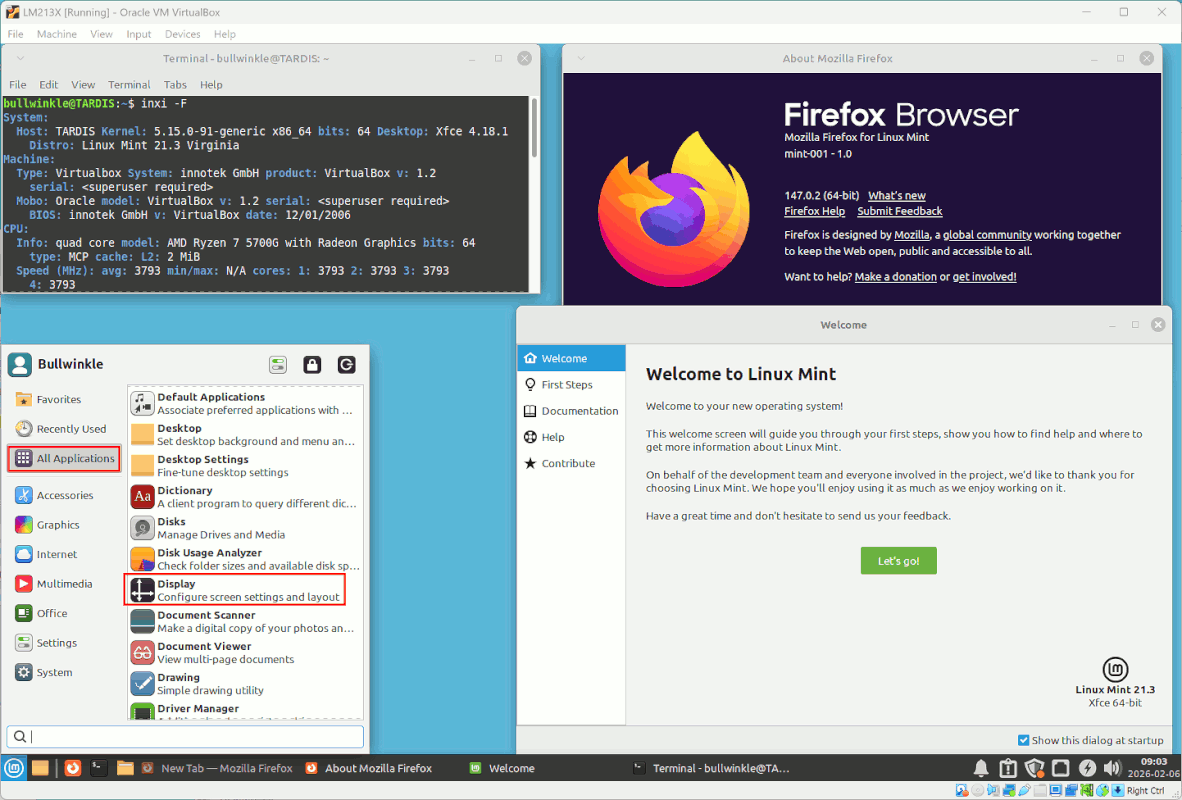Click the get involved! link
Viewport: 1182px width, 800px height.
pyautogui.click(x=984, y=277)
